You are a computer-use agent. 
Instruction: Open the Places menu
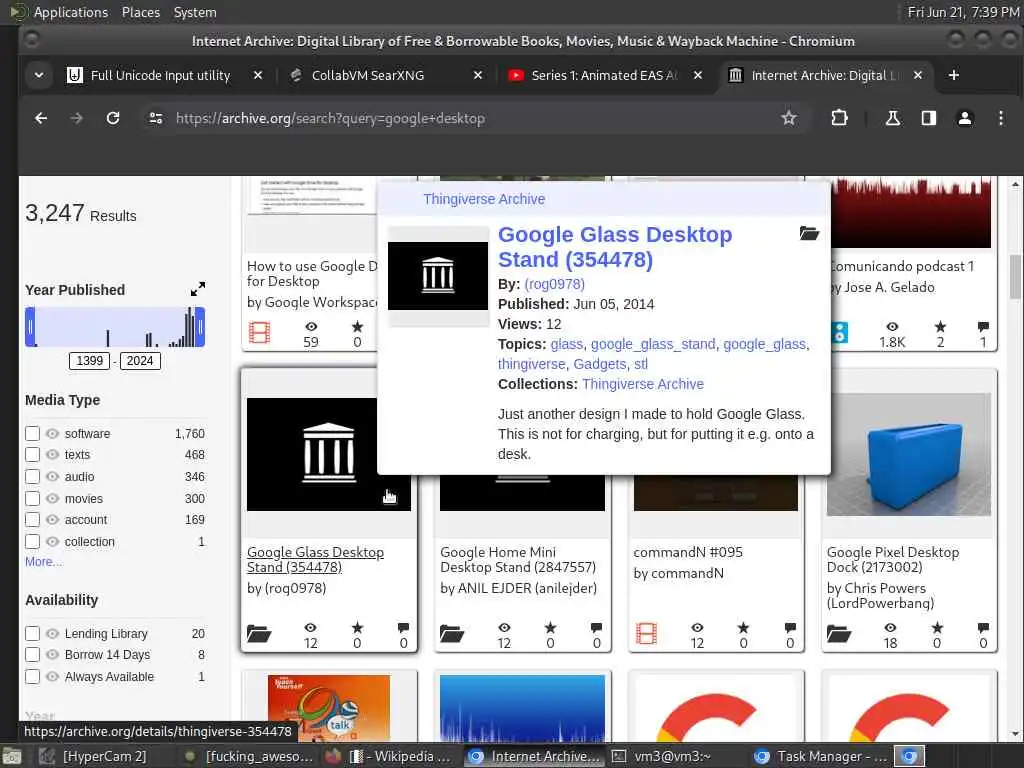141,12
